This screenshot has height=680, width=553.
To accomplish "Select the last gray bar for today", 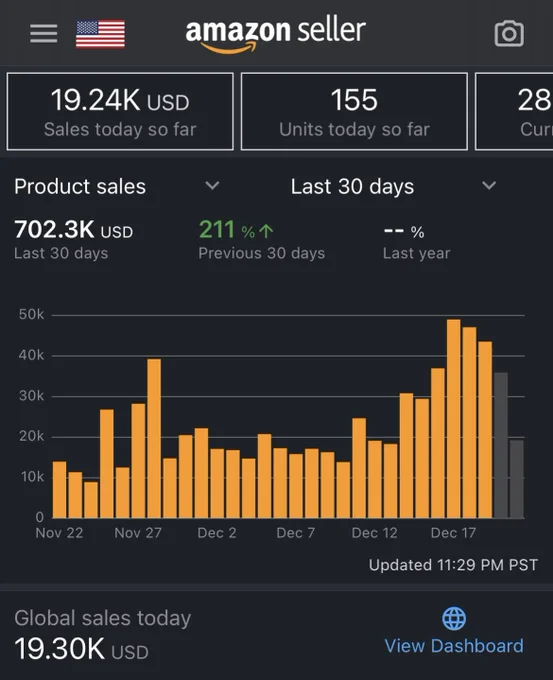I will tap(517, 479).
